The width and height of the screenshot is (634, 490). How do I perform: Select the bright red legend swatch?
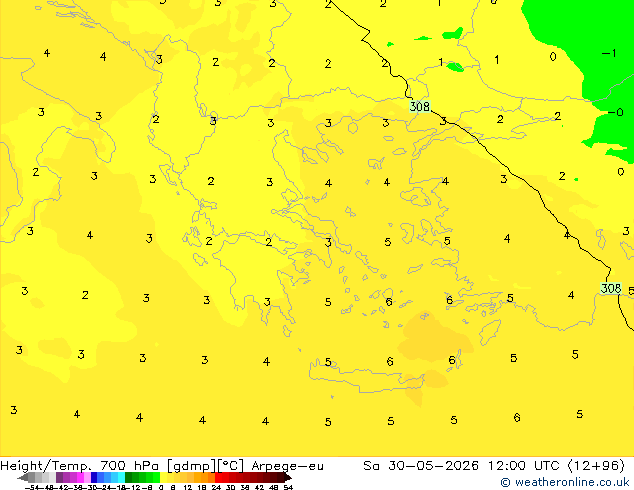point(218,477)
